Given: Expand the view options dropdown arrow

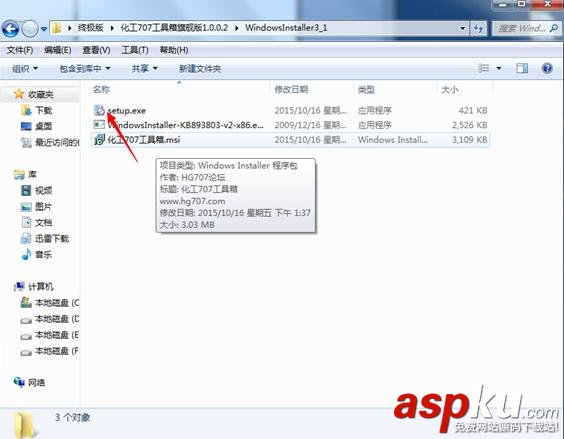Looking at the screenshot, I should coord(499,68).
